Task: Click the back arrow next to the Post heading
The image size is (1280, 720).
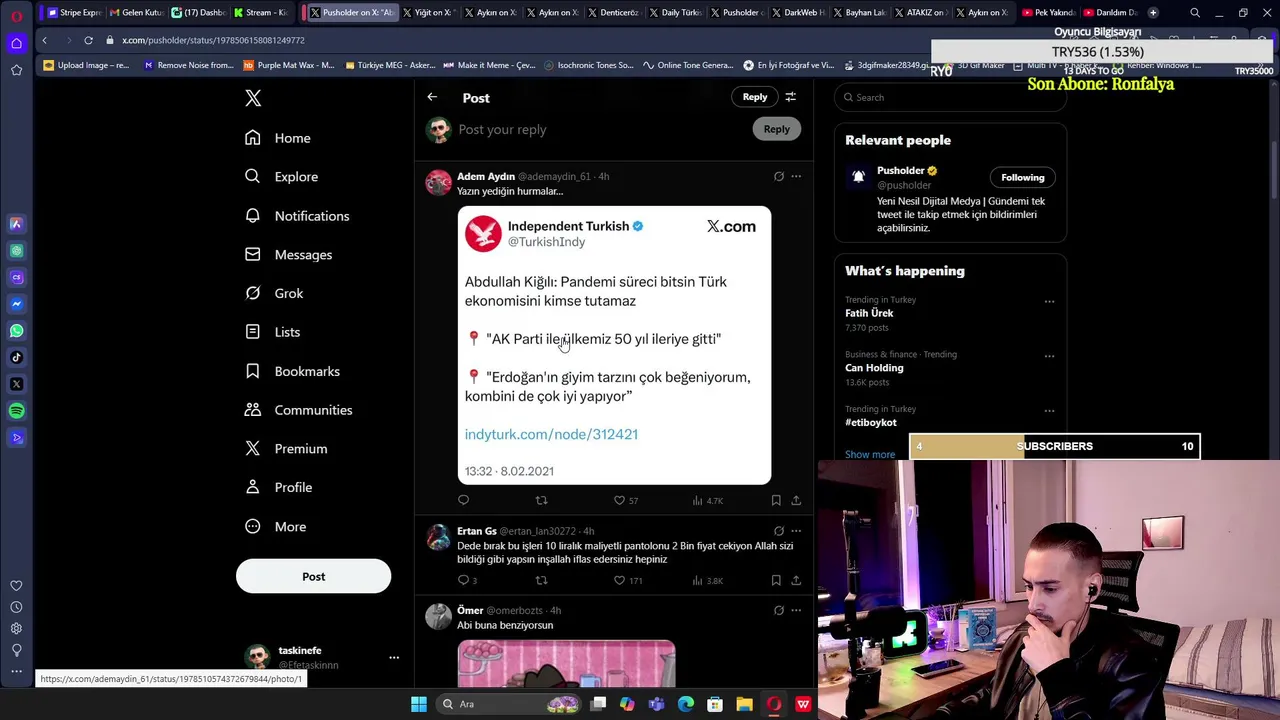Action: point(432,97)
